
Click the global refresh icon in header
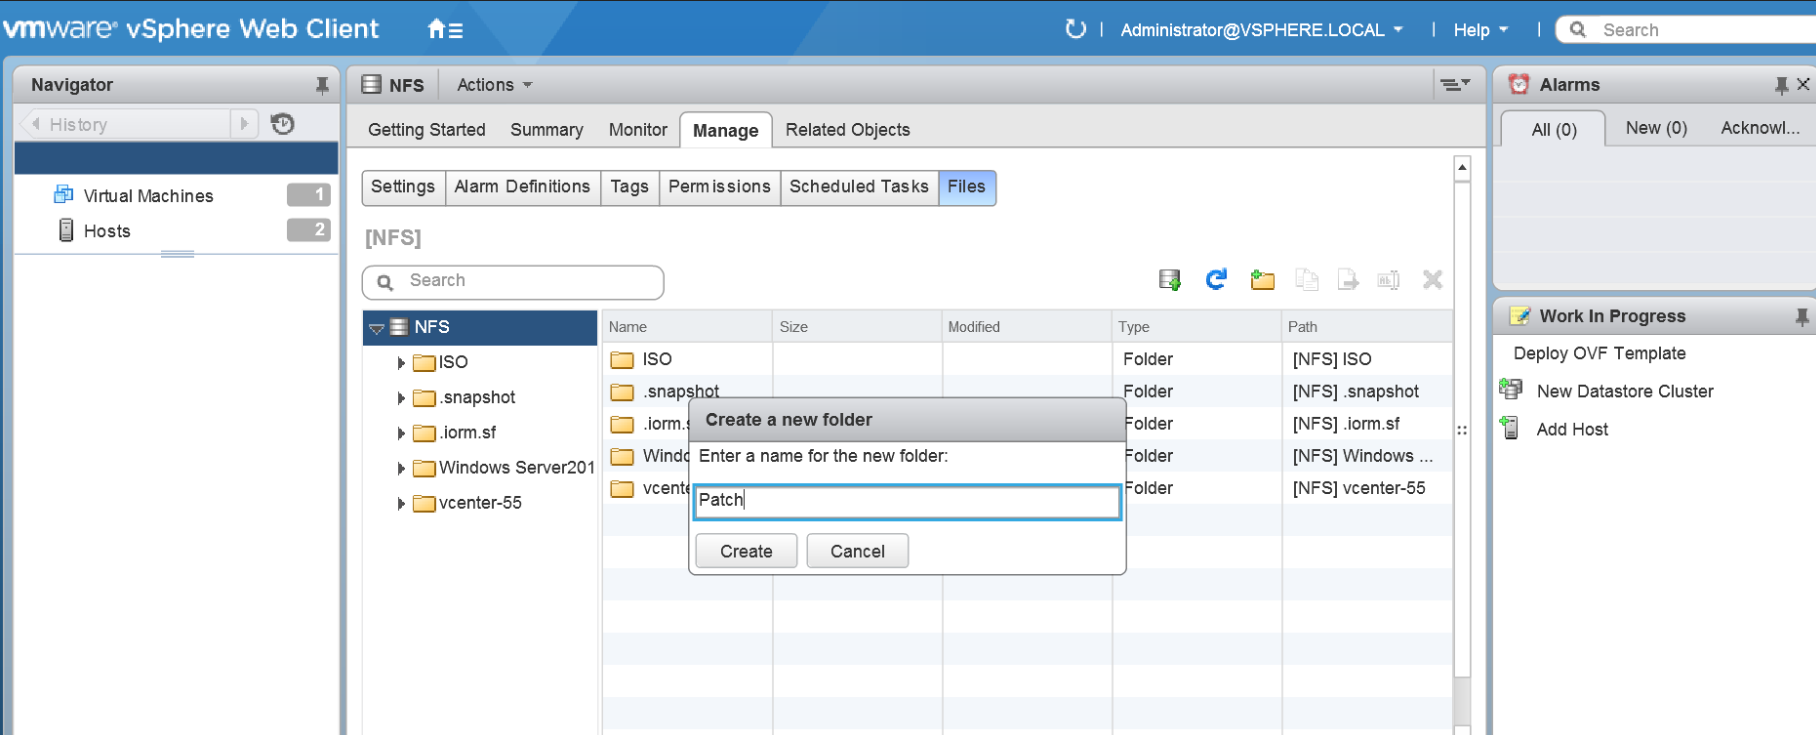point(1075,29)
